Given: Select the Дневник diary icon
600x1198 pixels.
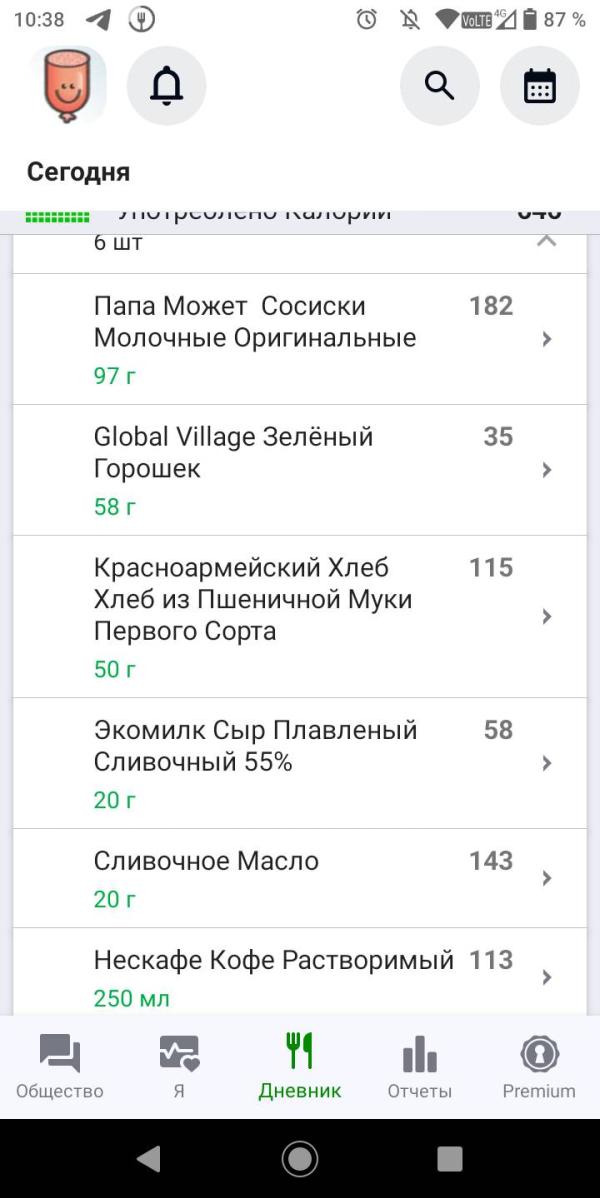Looking at the screenshot, I should pos(300,1050).
